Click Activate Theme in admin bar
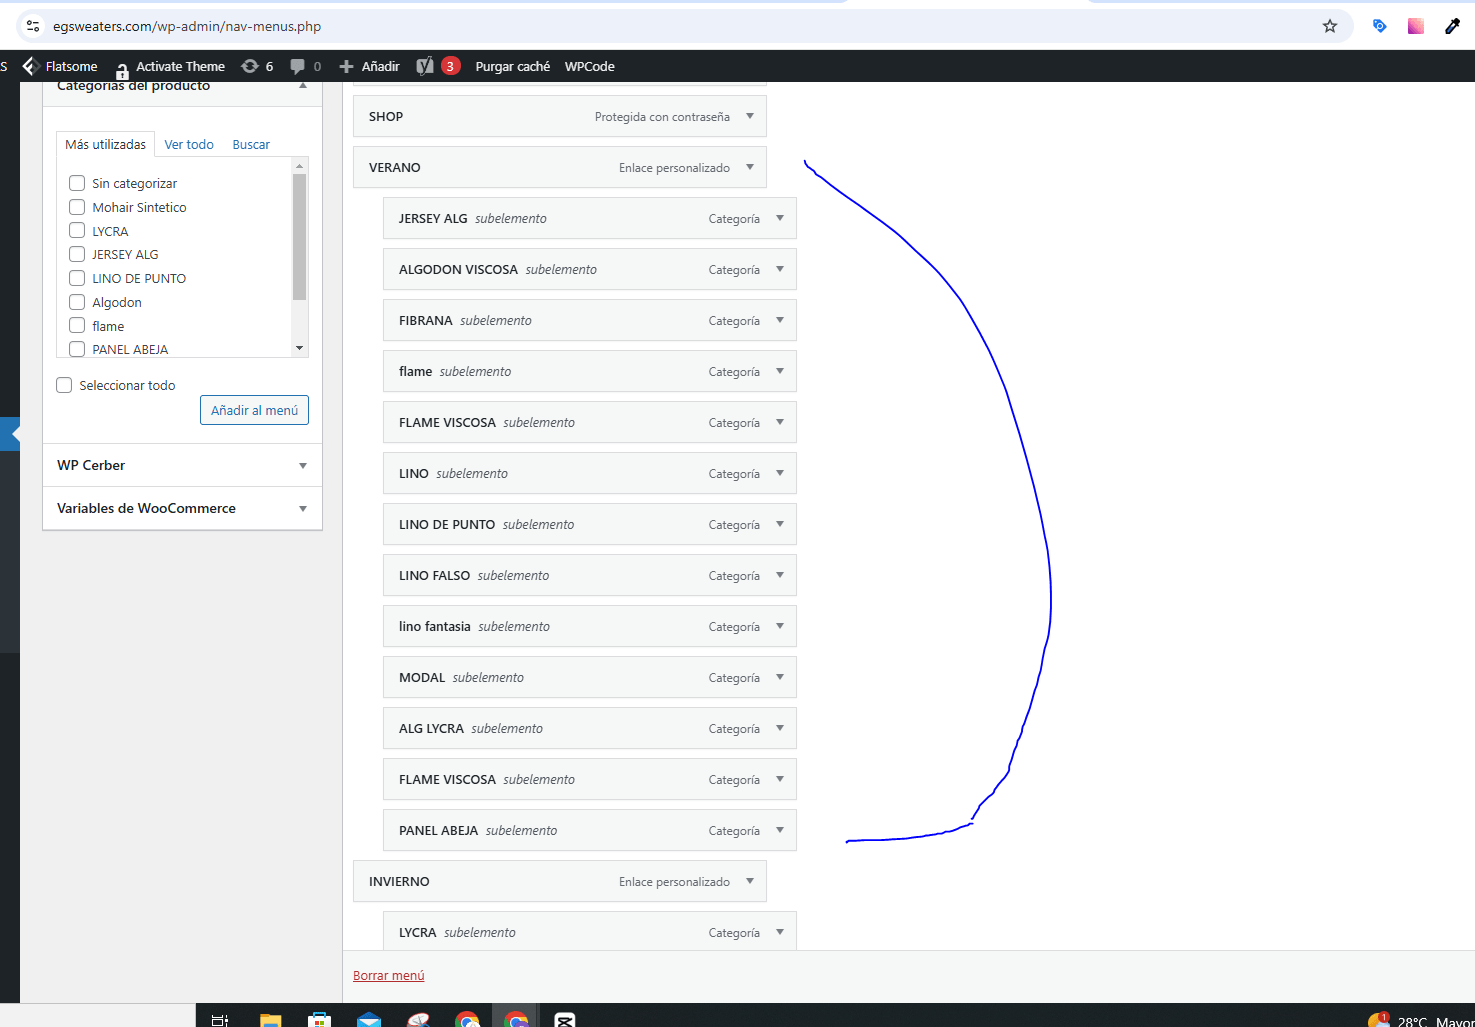This screenshot has width=1475, height=1027. pyautogui.click(x=170, y=66)
